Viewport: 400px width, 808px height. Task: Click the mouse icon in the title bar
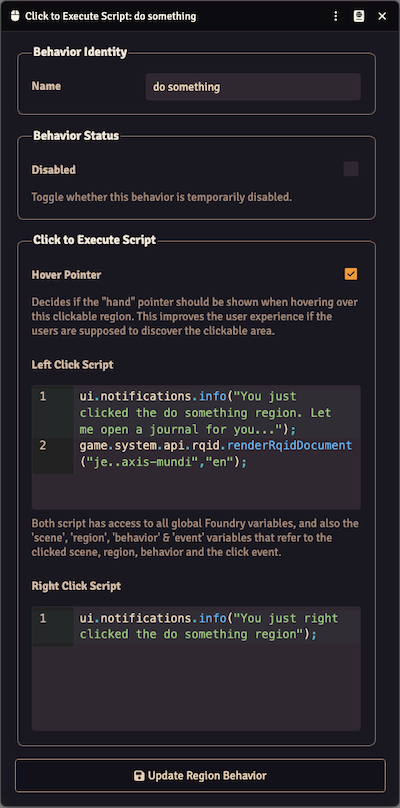15,16
